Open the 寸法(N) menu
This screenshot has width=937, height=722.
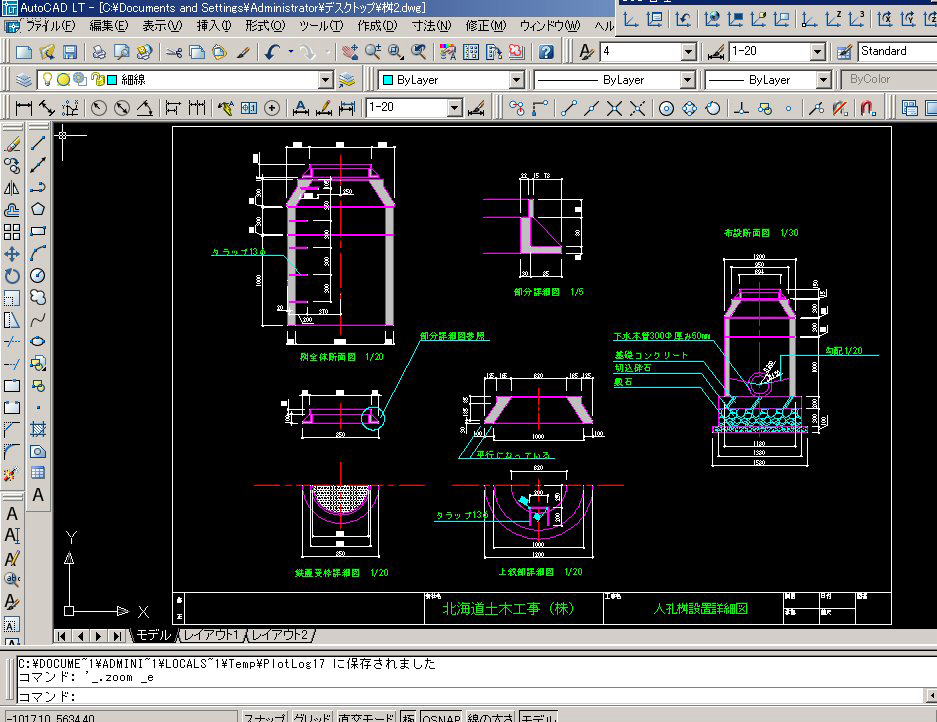(x=431, y=26)
